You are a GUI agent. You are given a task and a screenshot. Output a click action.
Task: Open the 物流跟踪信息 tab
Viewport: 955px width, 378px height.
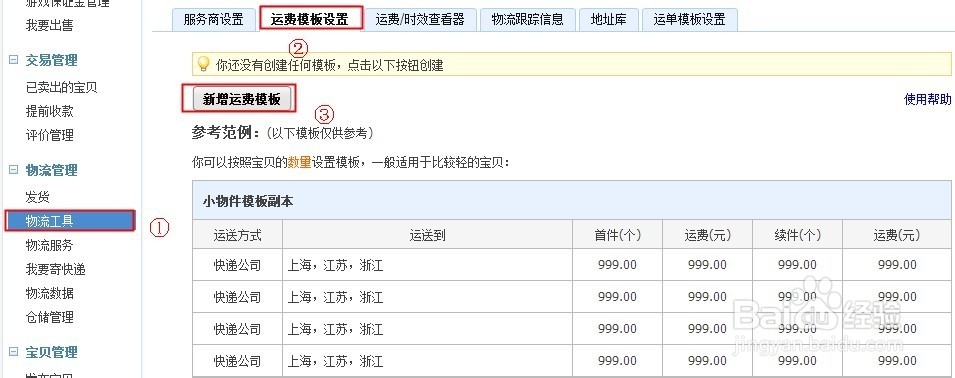(527, 19)
